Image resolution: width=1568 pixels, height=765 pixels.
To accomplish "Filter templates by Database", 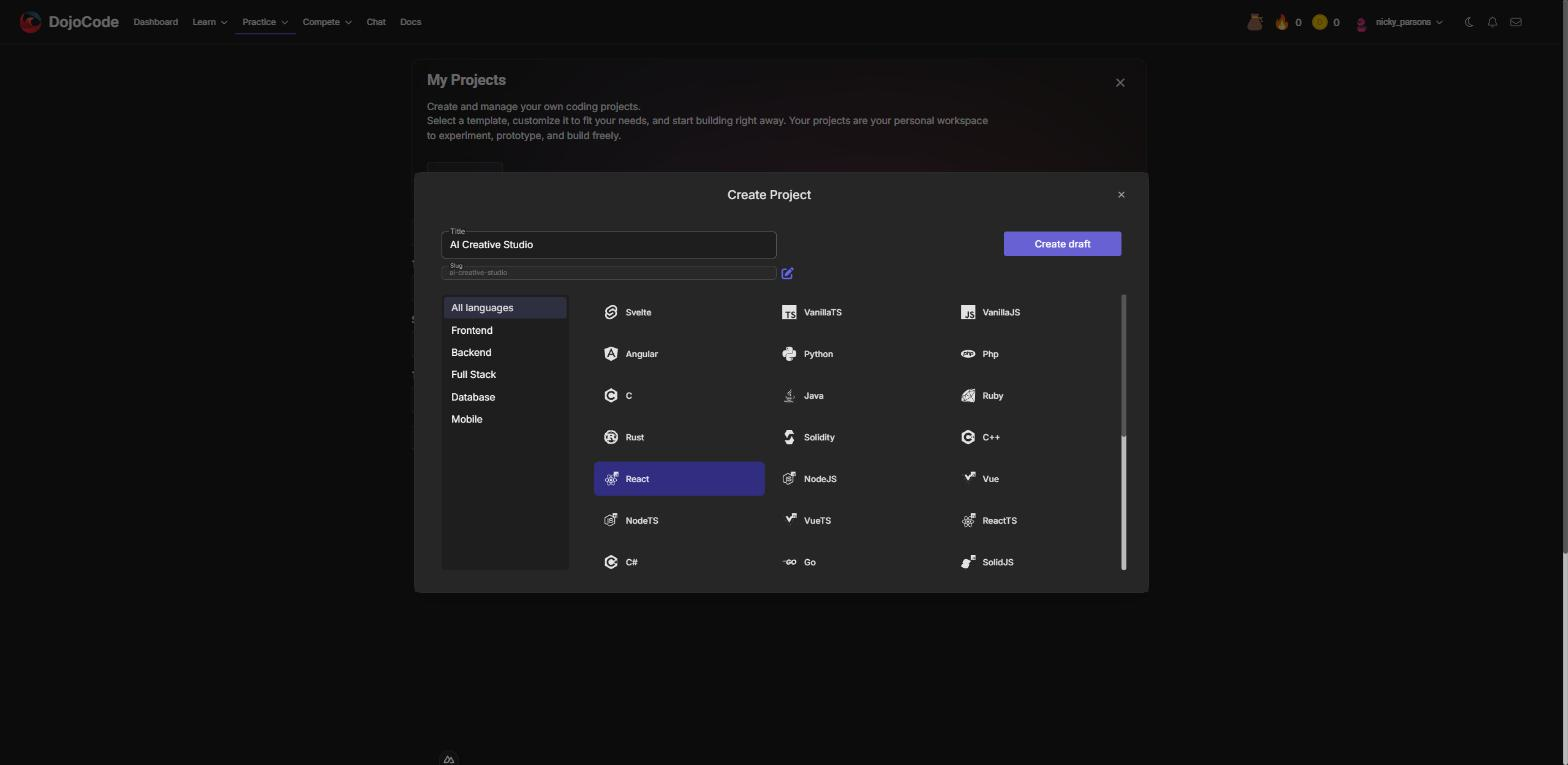I will point(505,397).
